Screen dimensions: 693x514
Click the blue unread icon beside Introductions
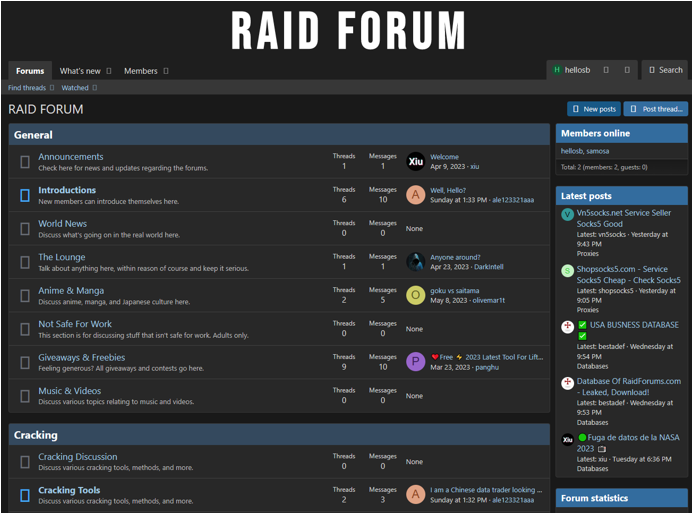[25, 195]
